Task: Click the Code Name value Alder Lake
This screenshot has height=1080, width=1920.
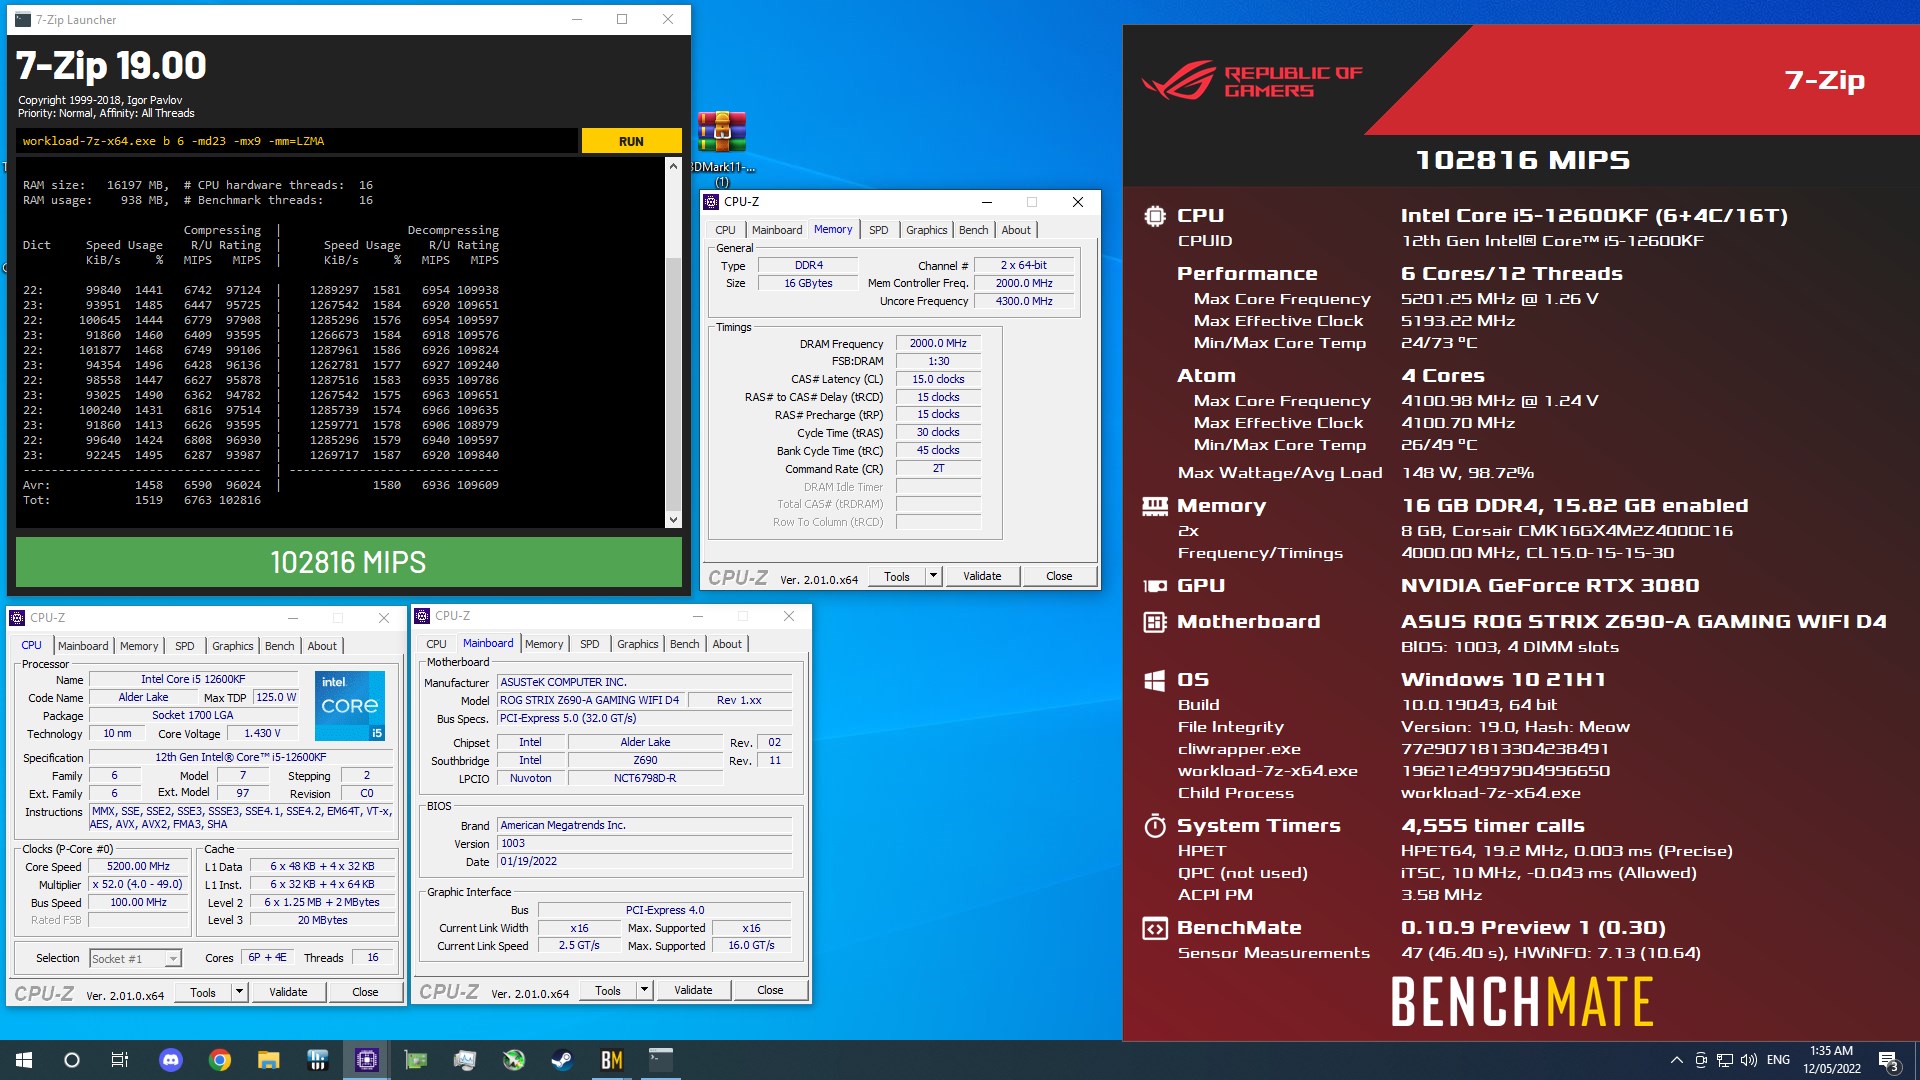Action: pyautogui.click(x=143, y=697)
